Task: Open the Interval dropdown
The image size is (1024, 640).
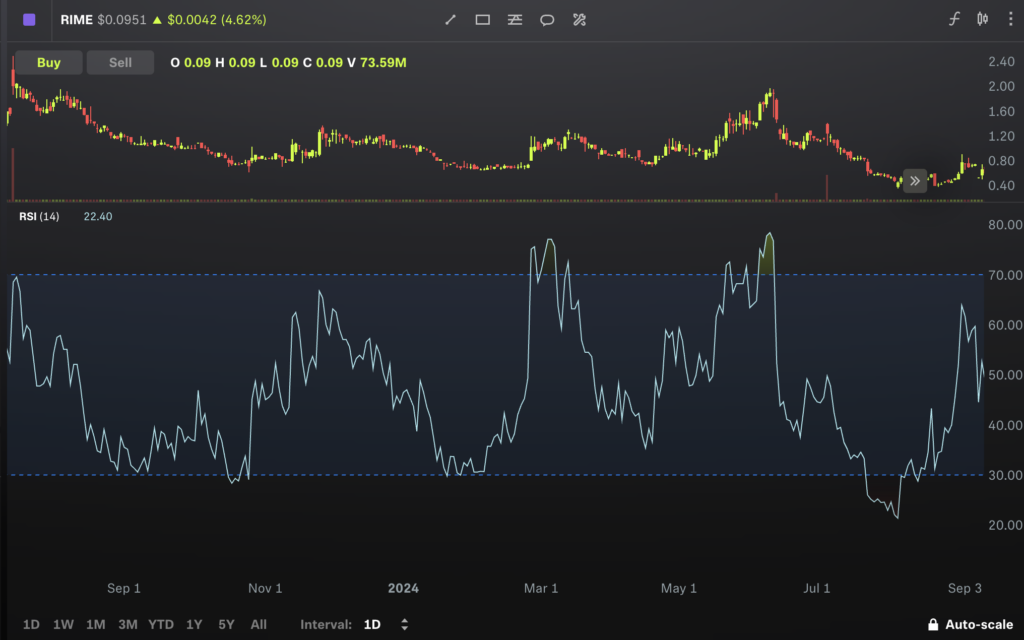Action: click(371, 623)
